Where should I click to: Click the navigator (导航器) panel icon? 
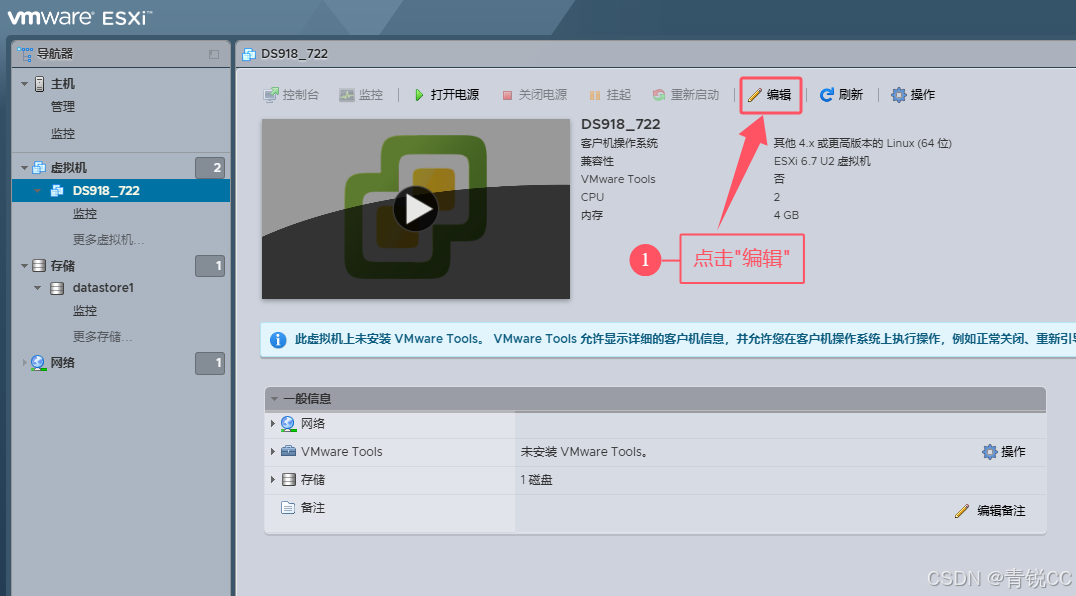25,53
